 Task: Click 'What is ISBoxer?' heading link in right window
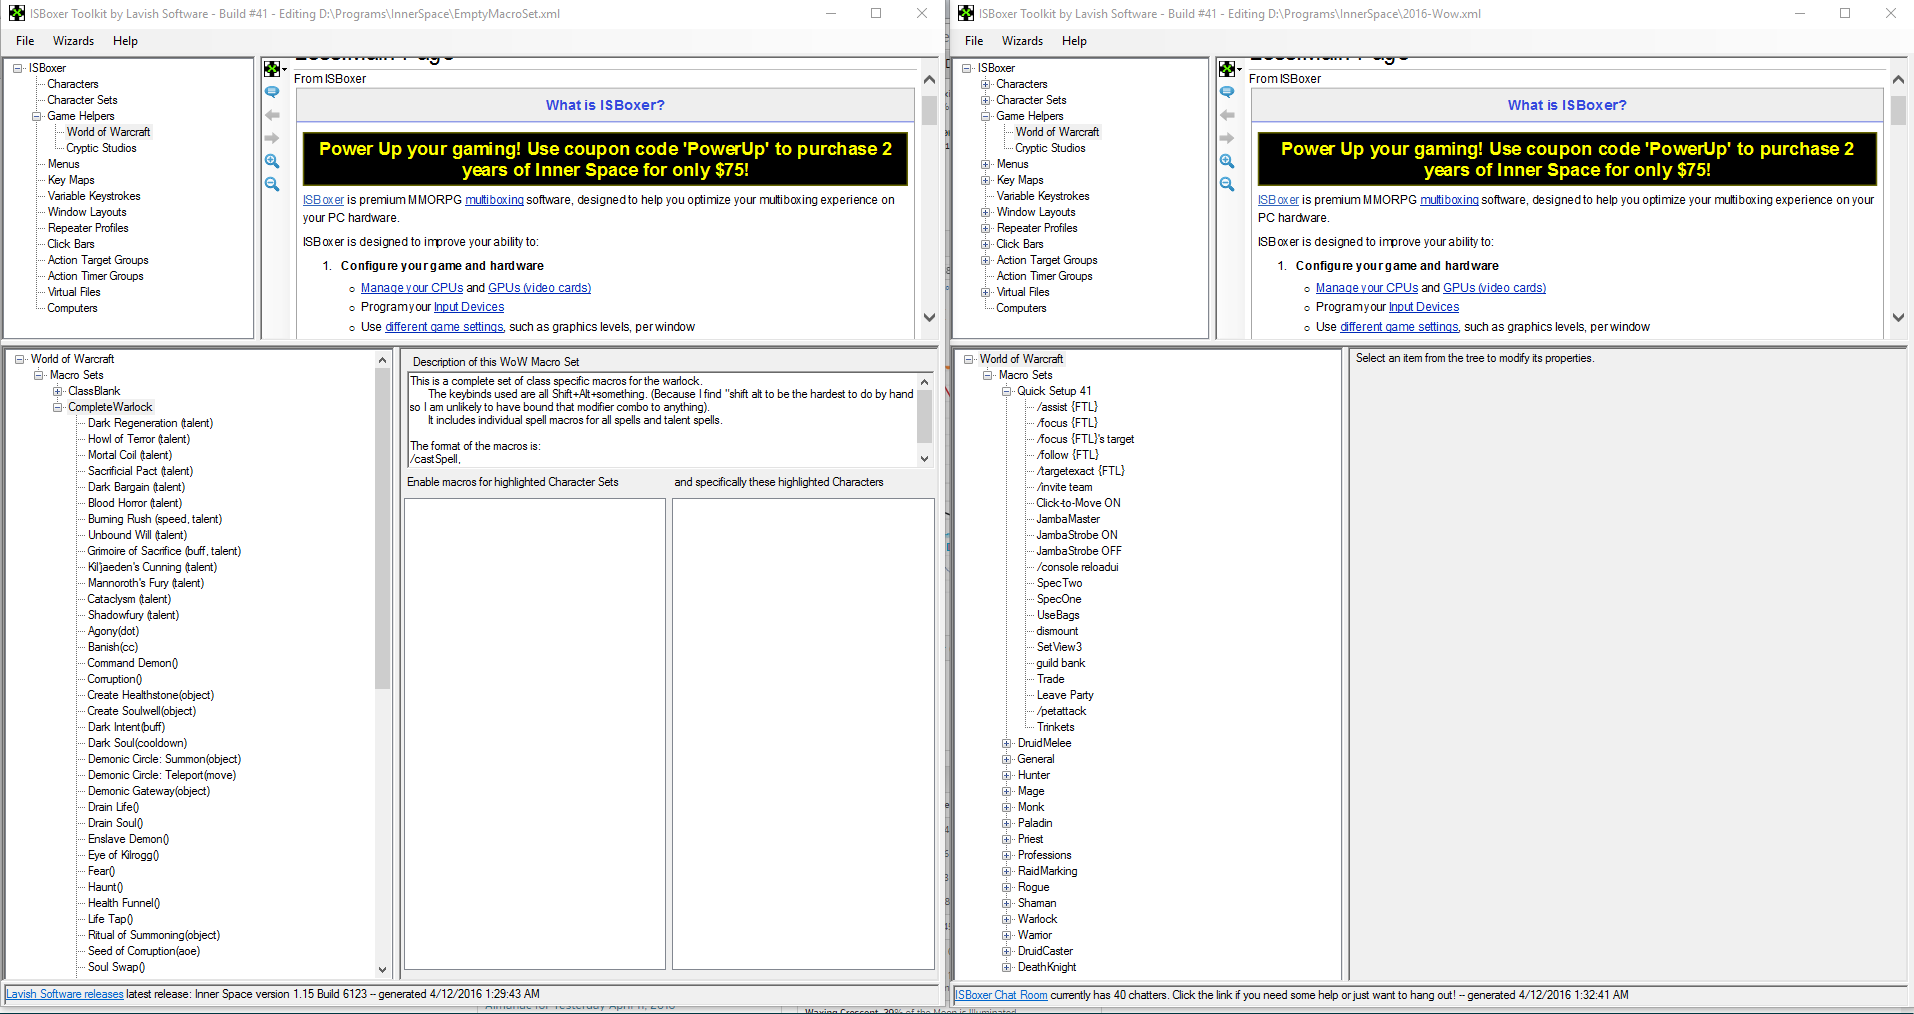[x=1567, y=105]
